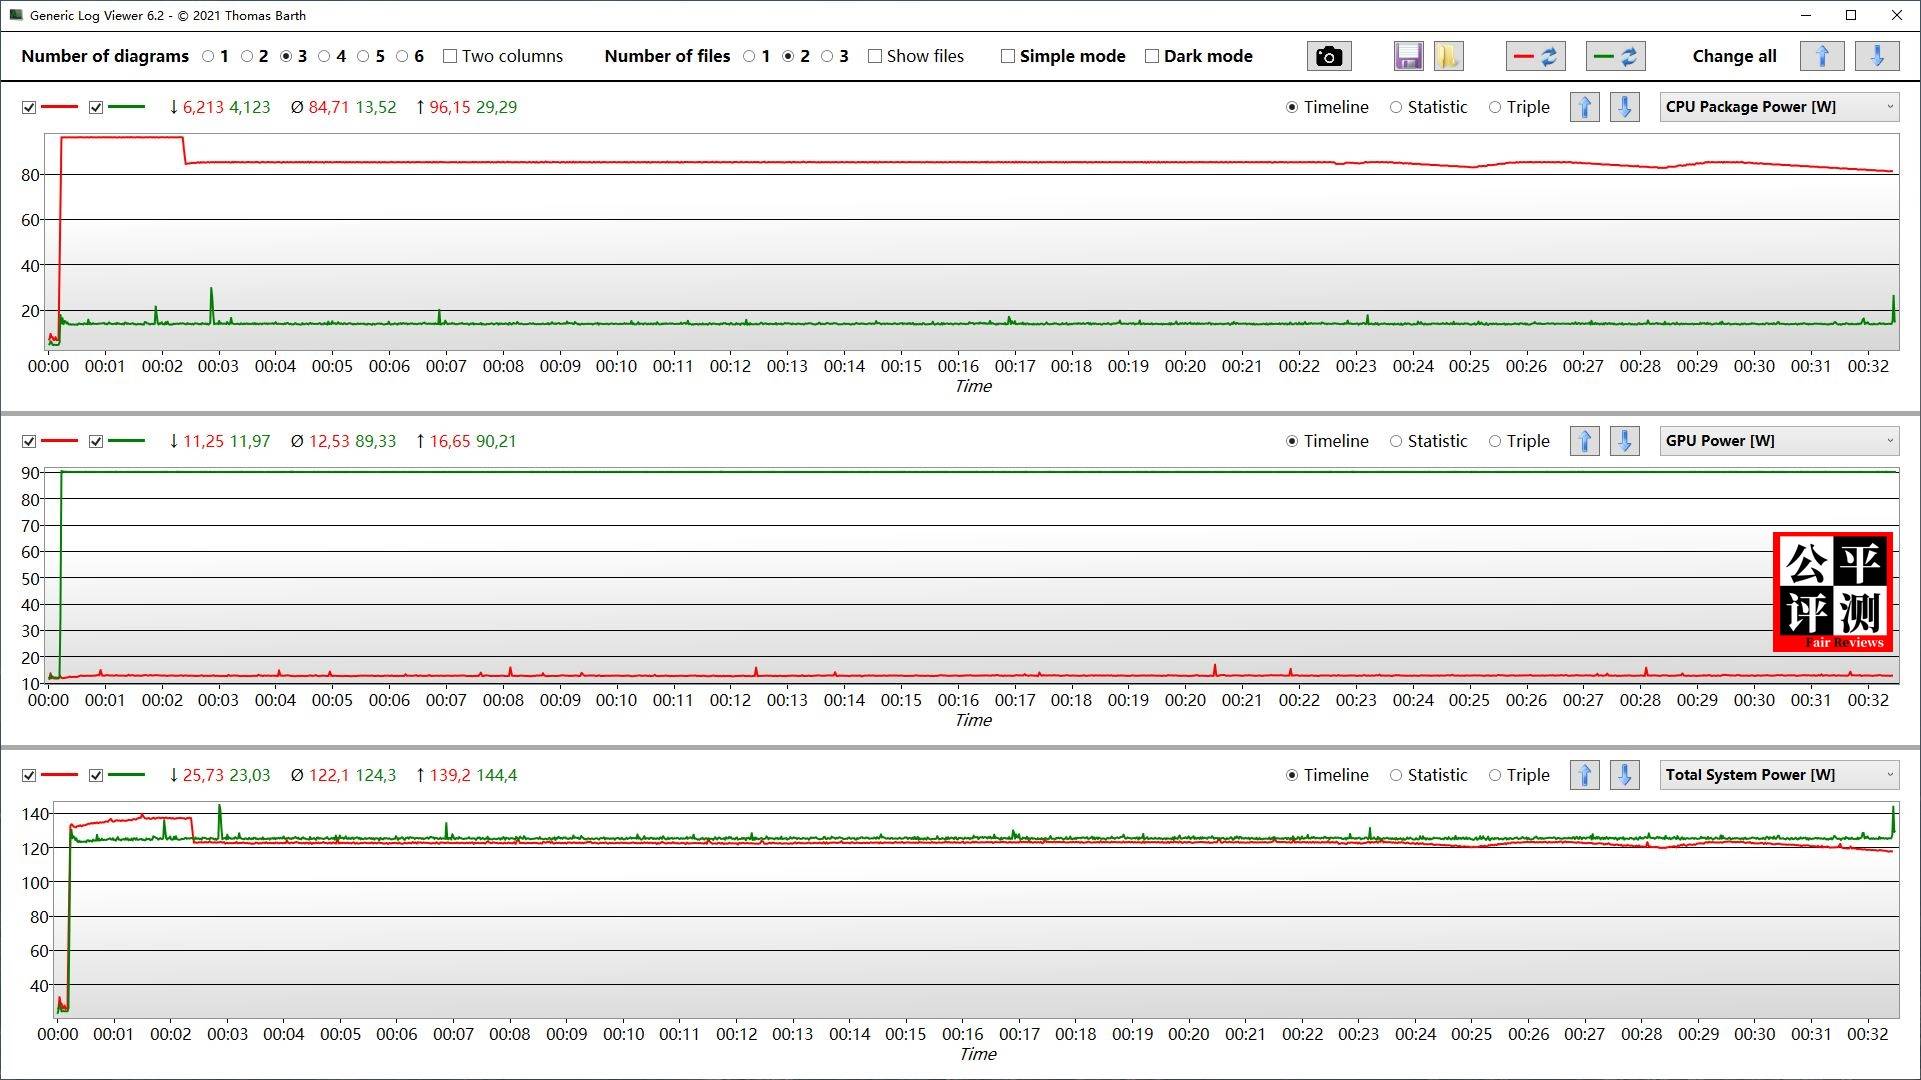
Task: Click the floppy disk save icon
Action: (x=1408, y=56)
